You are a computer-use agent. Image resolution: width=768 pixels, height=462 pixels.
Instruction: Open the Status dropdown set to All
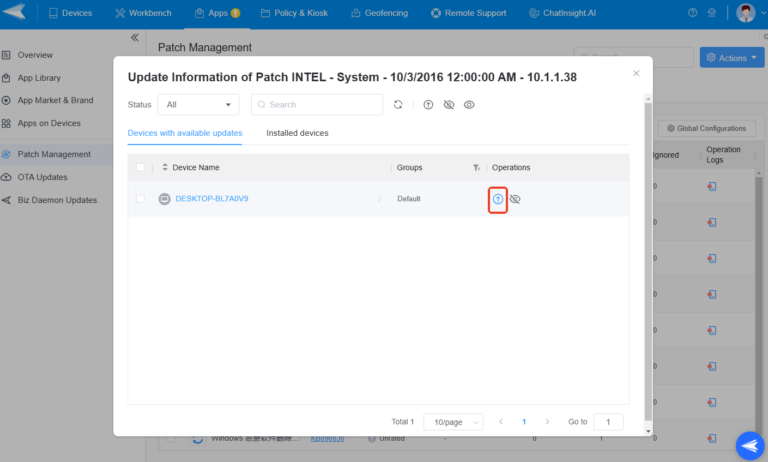(x=198, y=104)
